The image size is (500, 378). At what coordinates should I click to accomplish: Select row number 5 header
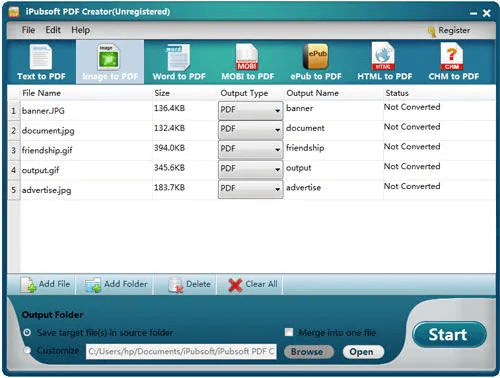14,190
